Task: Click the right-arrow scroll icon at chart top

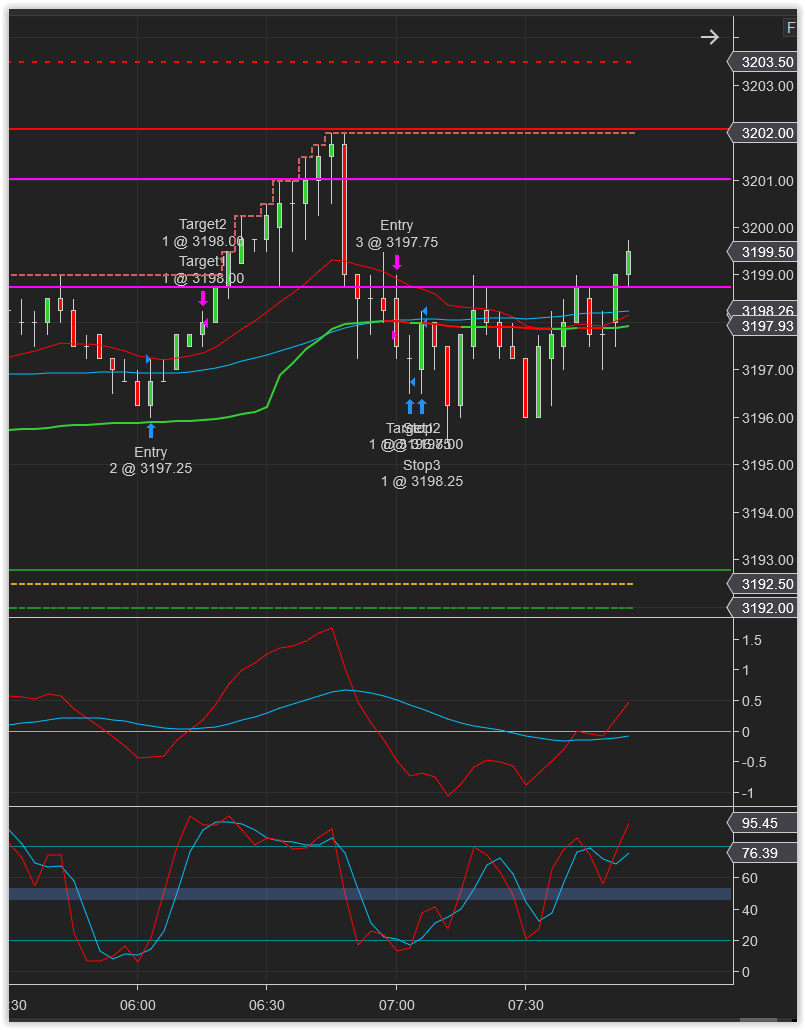Action: [710, 37]
